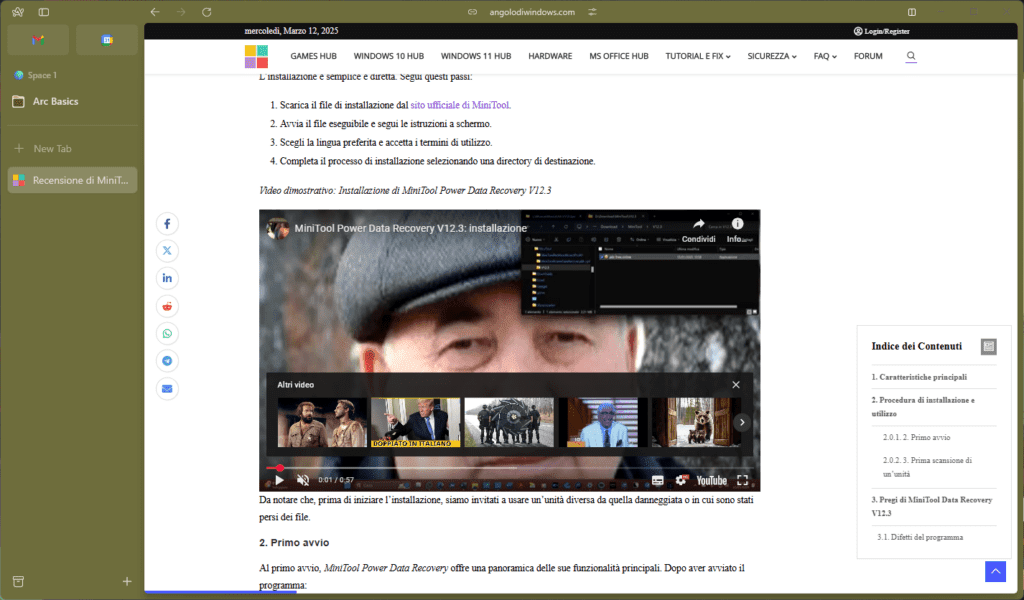Toggle the Arc sidebar visibility
1024x600 pixels.
click(x=43, y=12)
